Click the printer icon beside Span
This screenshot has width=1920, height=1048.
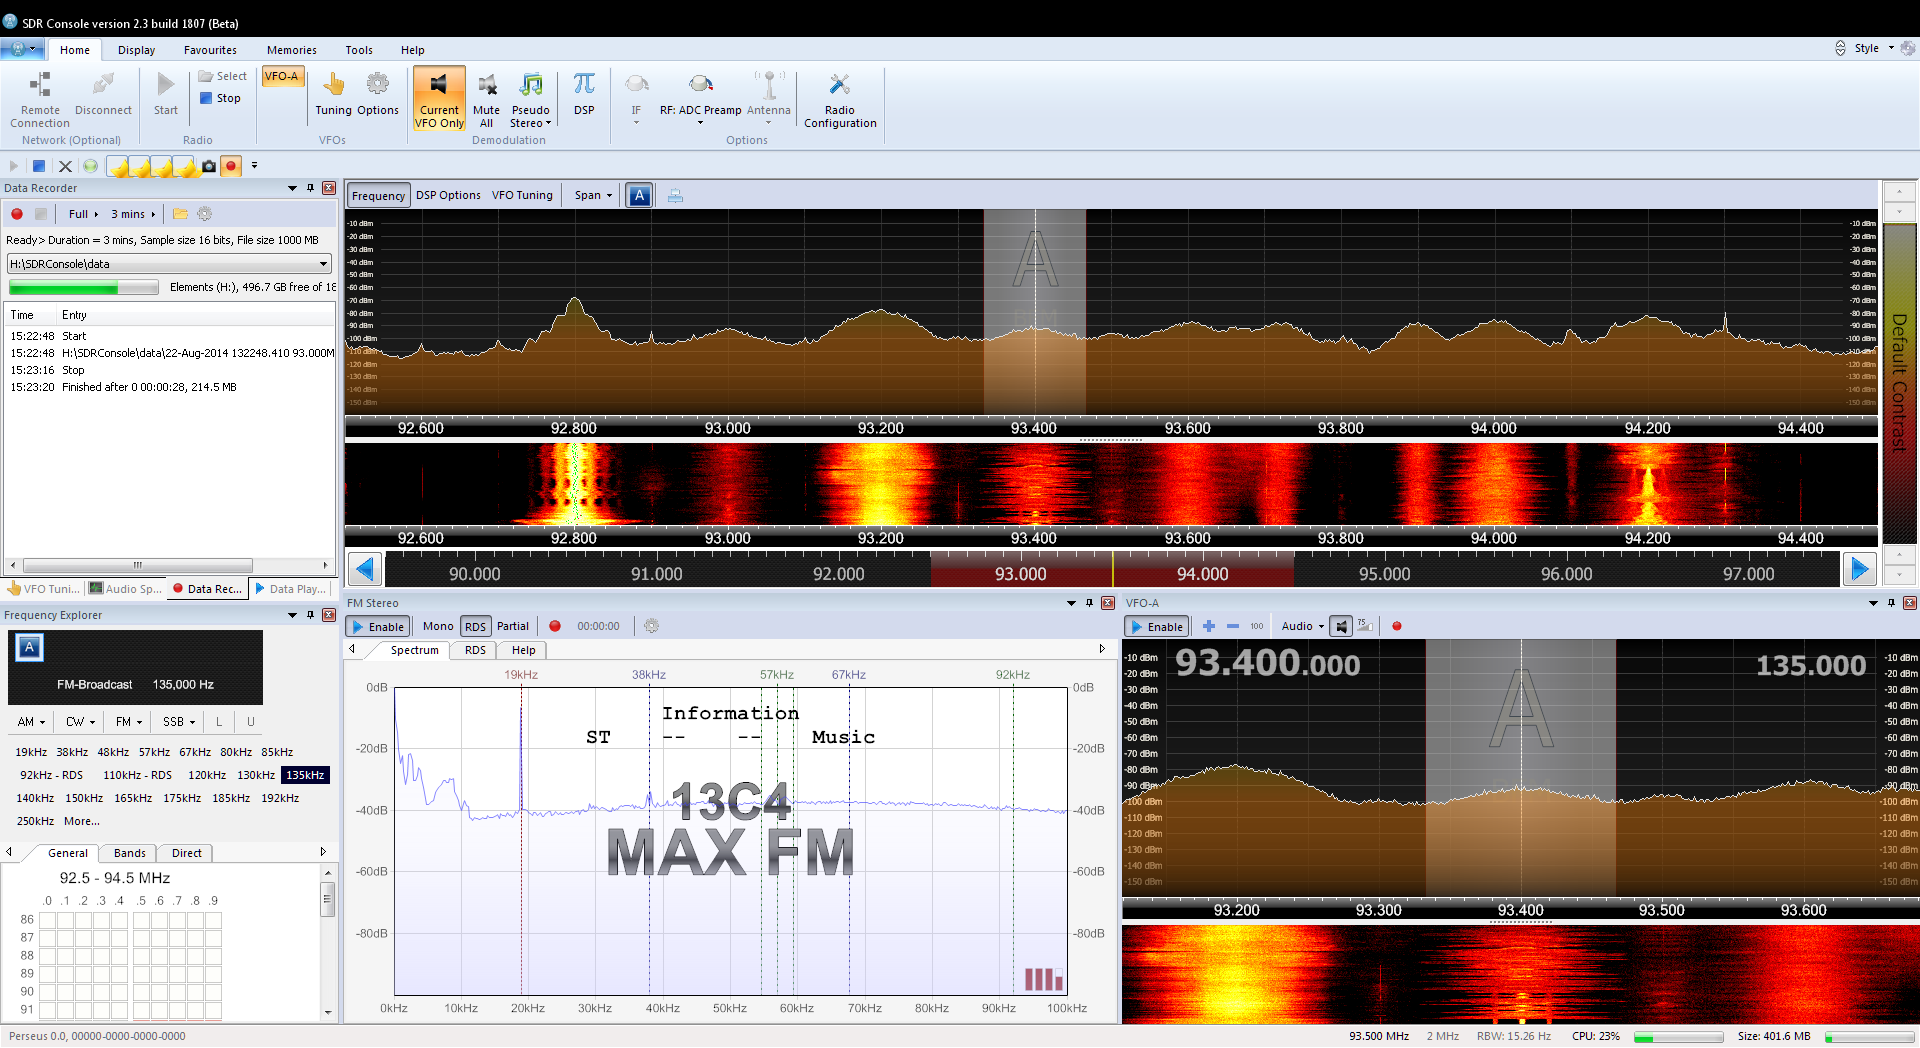[675, 196]
